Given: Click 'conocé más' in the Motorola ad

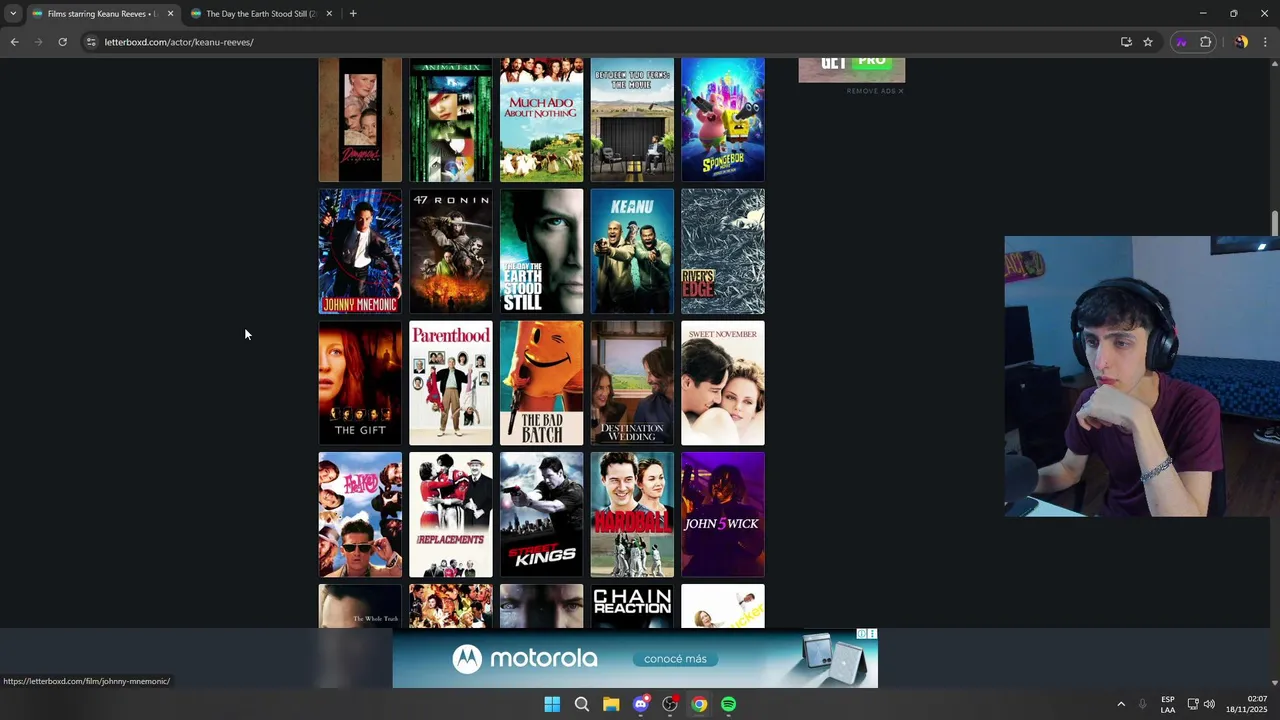Looking at the screenshot, I should (x=675, y=659).
